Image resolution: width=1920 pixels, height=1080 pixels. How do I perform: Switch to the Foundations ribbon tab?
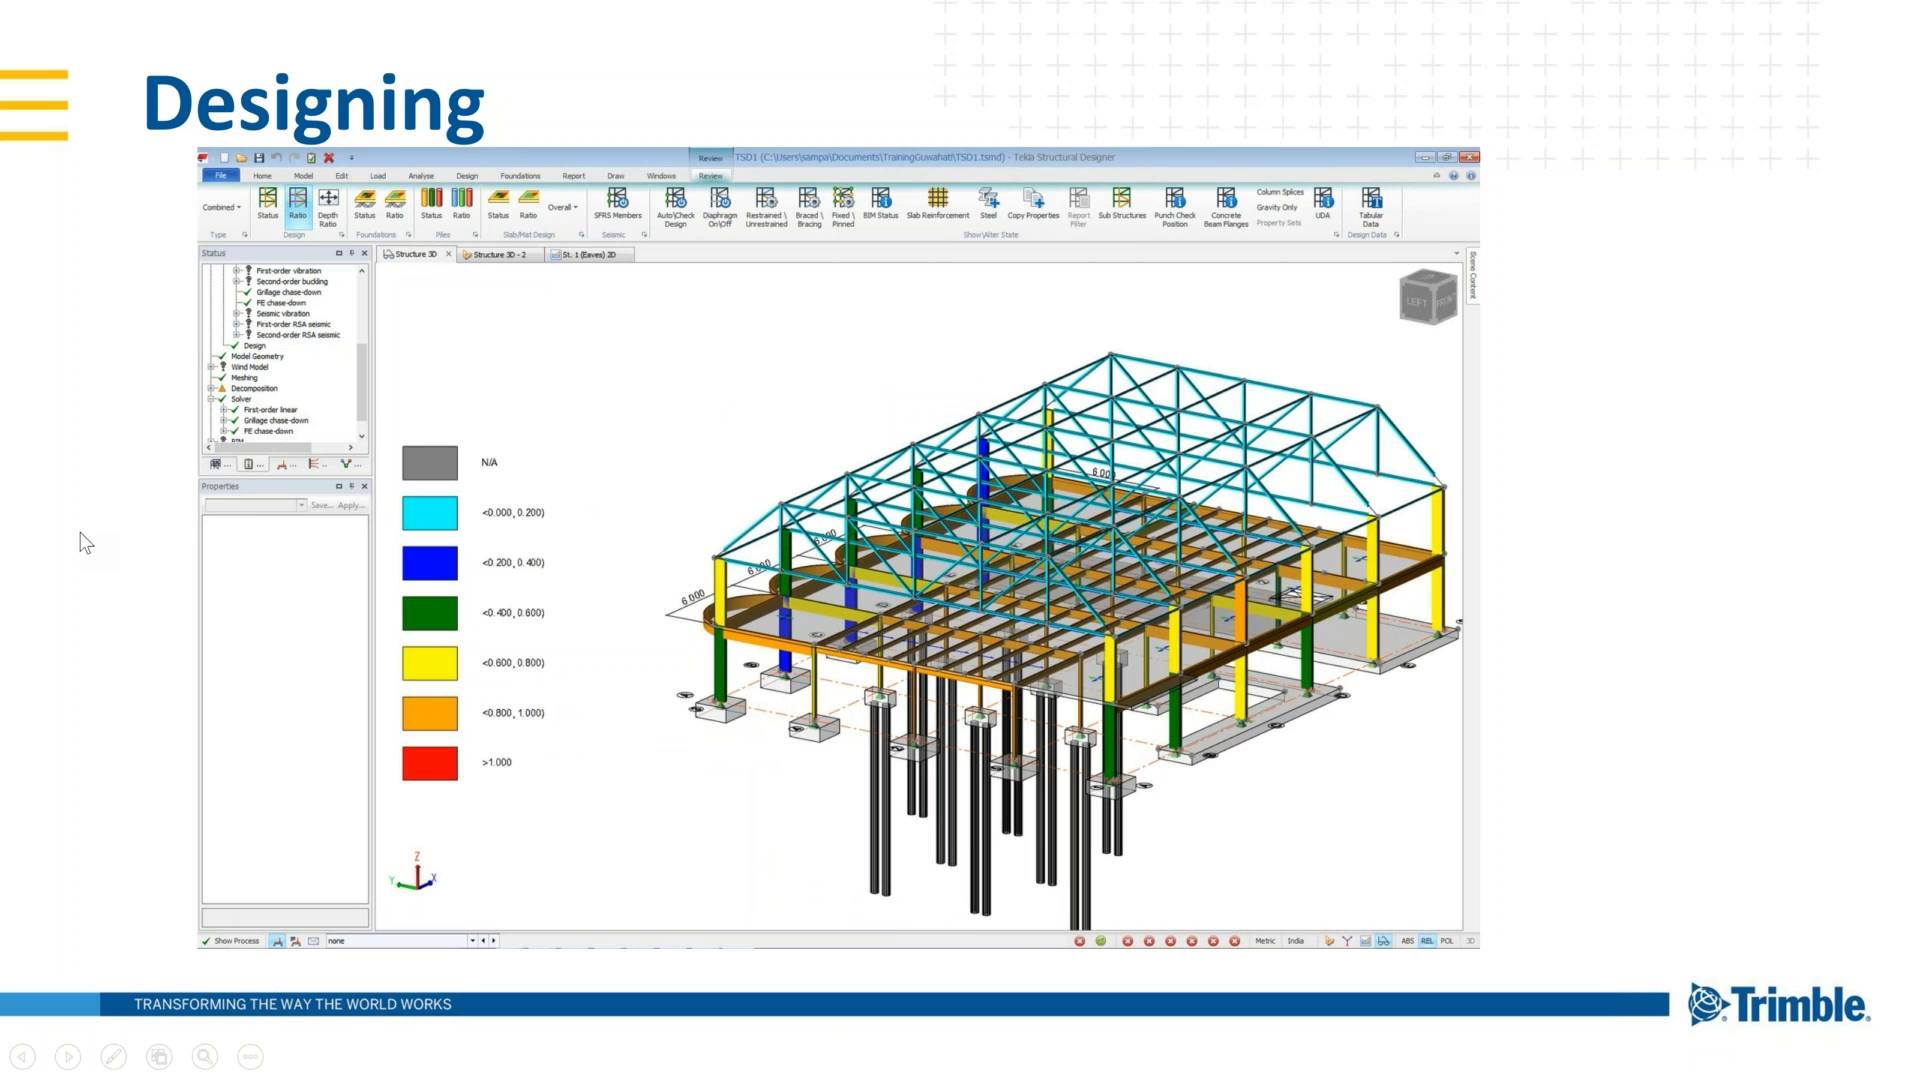(520, 176)
